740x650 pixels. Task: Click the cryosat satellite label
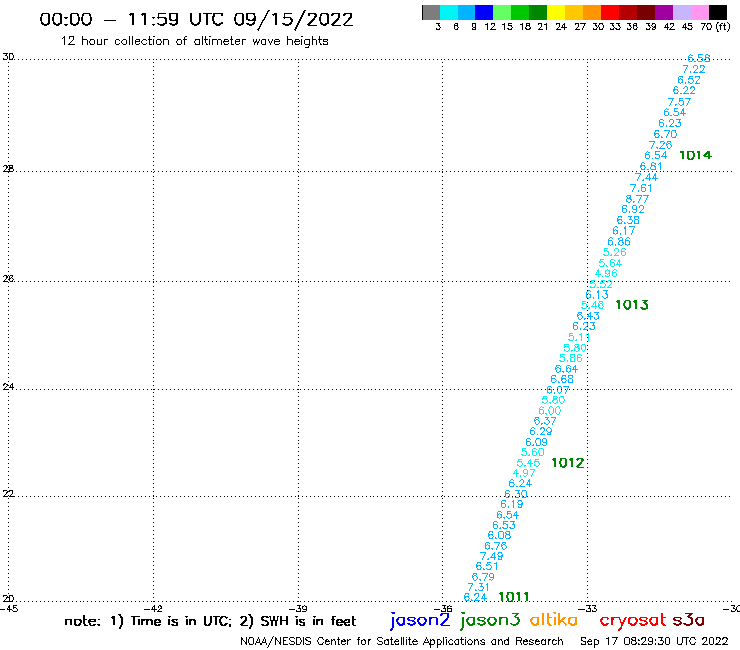(633, 620)
